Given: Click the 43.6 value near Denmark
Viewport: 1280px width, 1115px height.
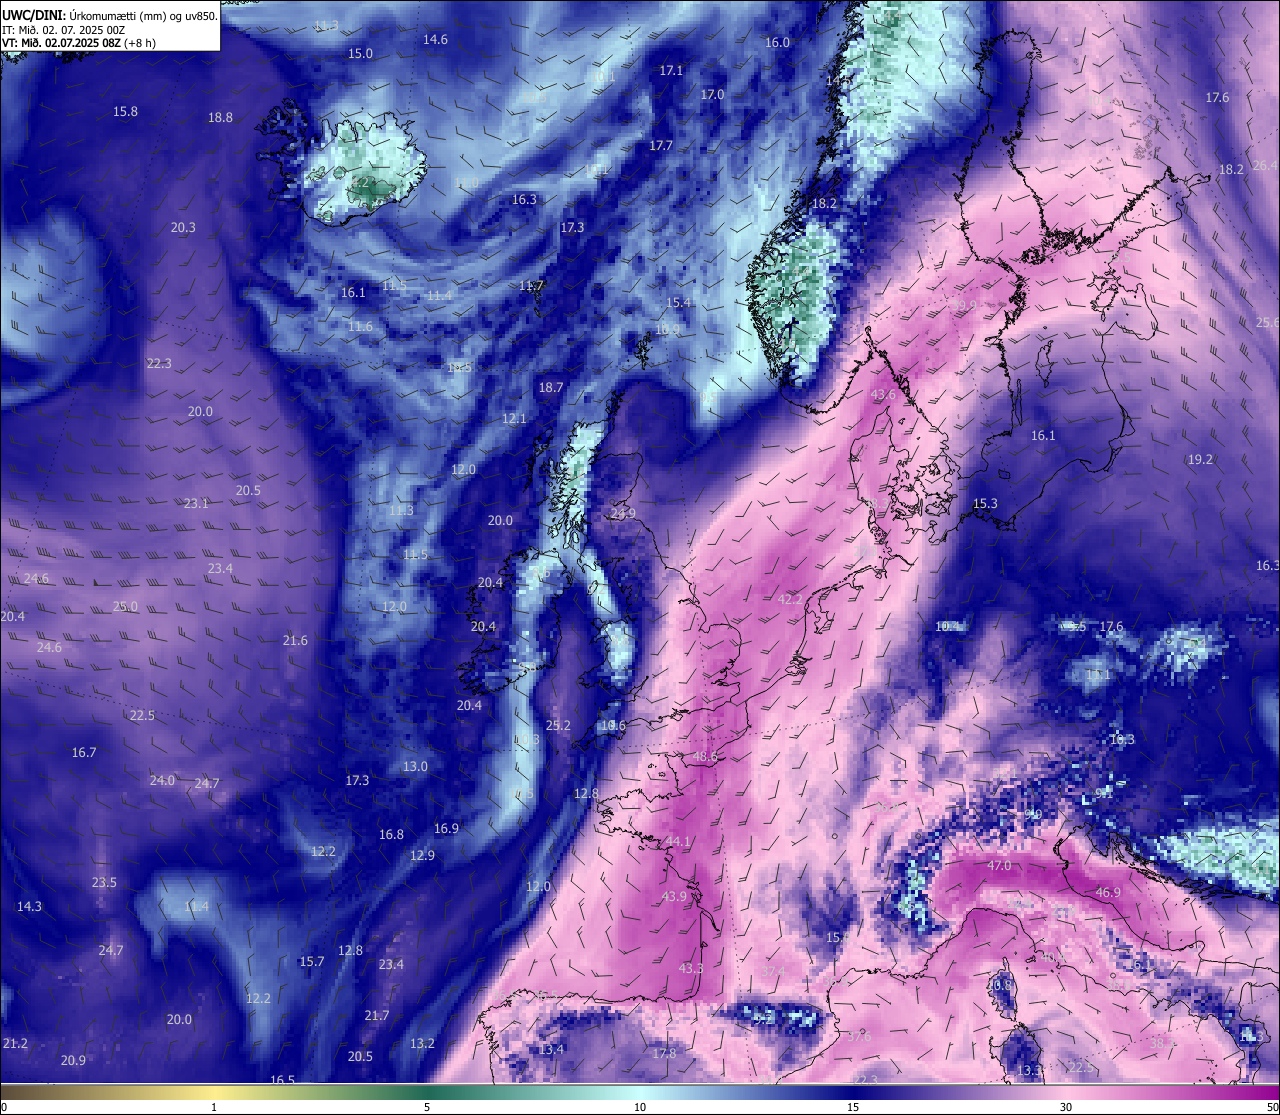Looking at the screenshot, I should (883, 395).
